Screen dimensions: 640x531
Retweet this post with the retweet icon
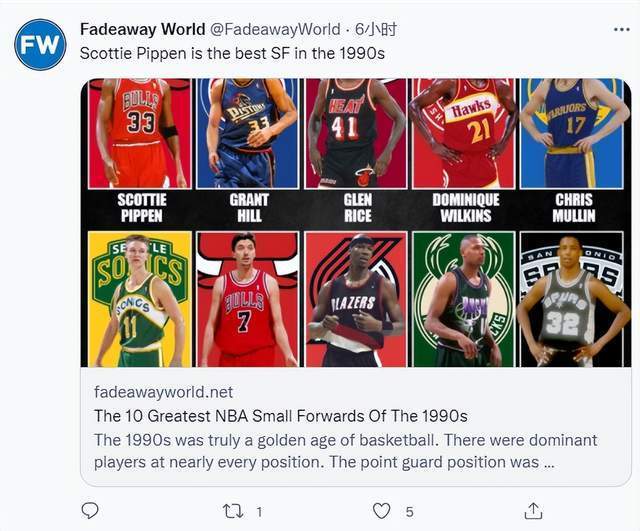(233, 511)
